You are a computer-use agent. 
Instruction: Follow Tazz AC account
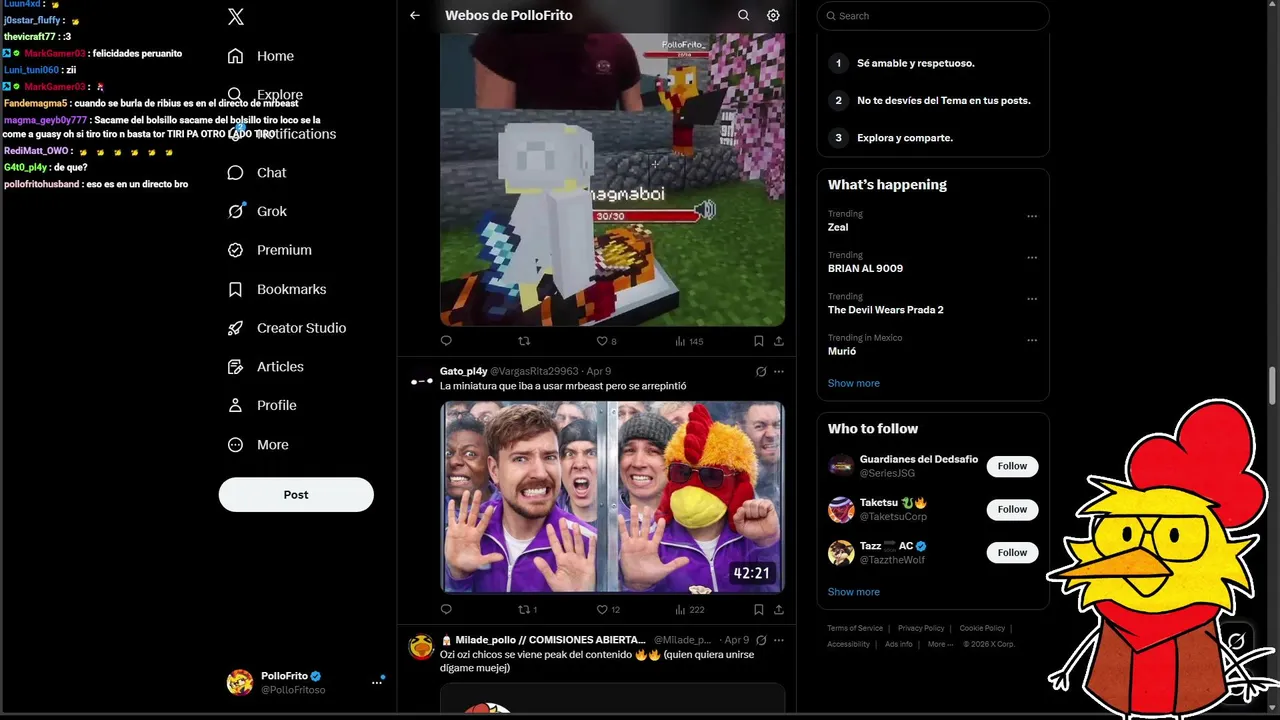[1012, 552]
